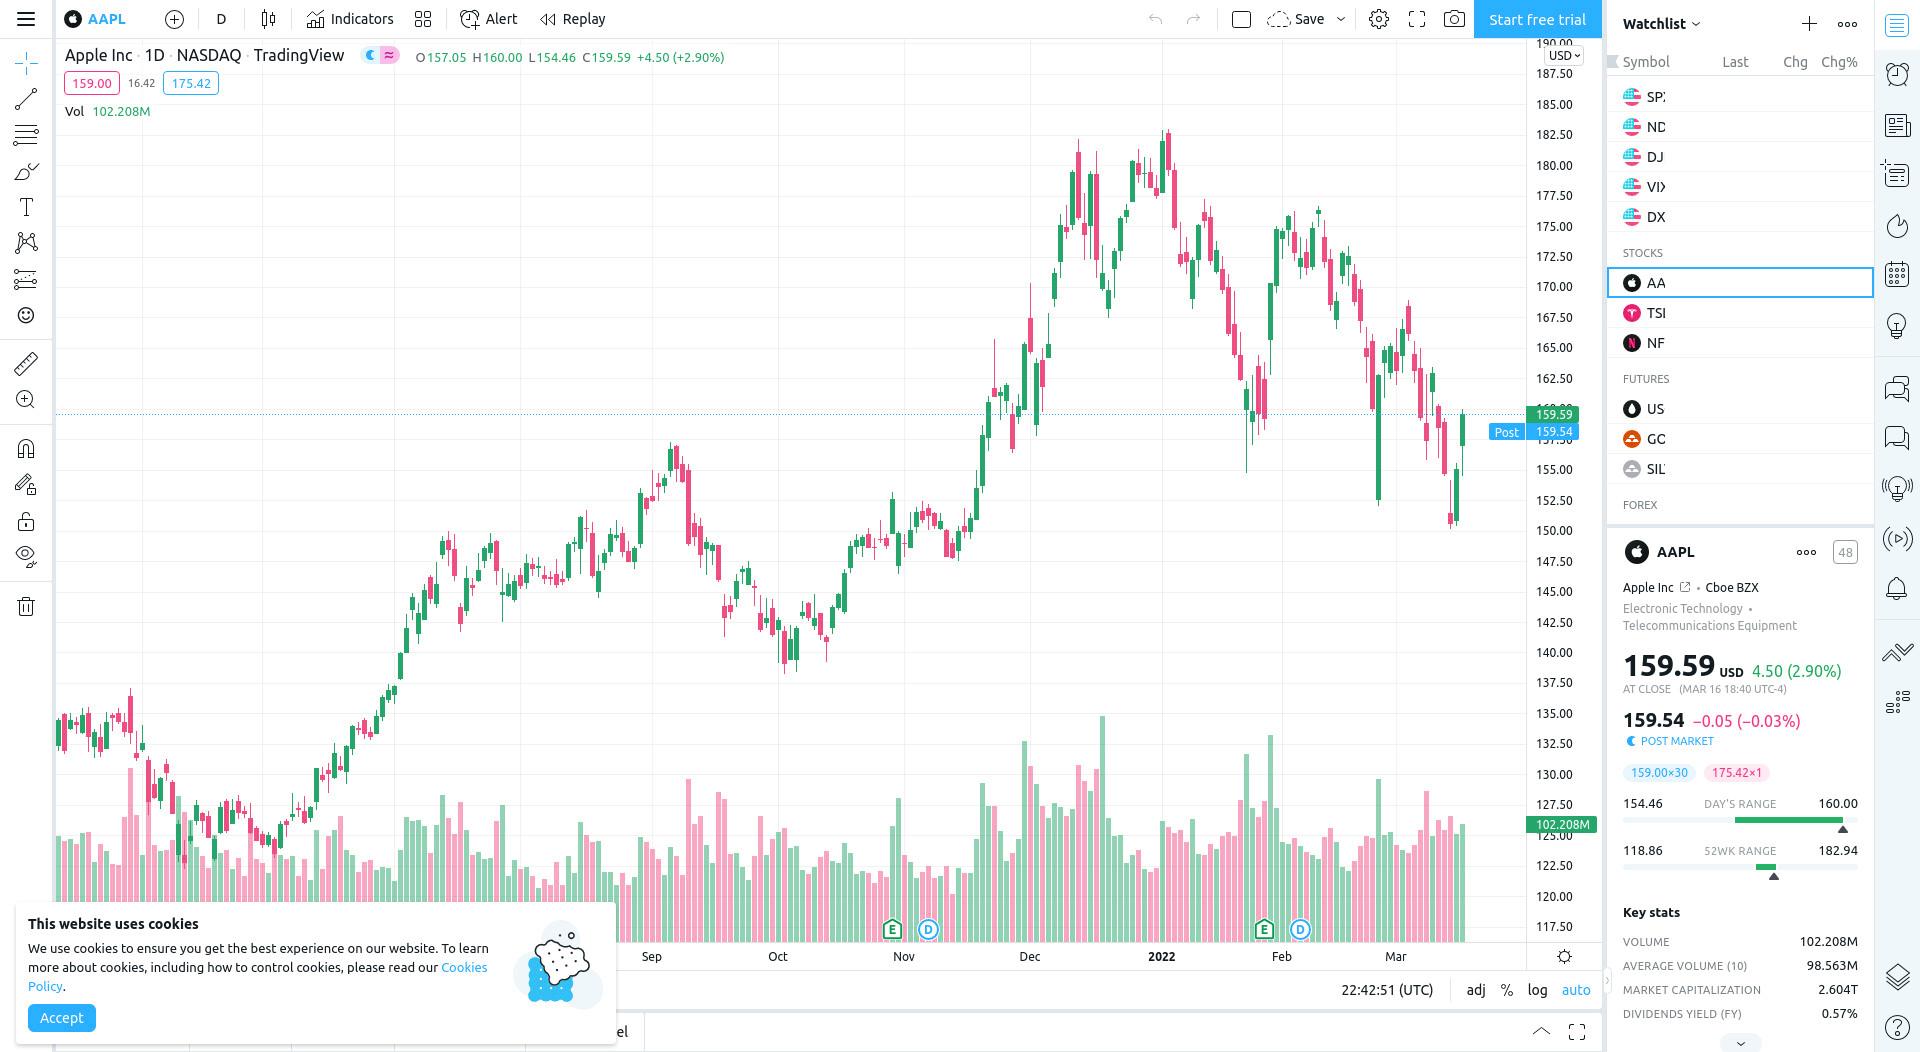Click the February dividend D marker
The height and width of the screenshot is (1052, 1920).
click(1300, 930)
